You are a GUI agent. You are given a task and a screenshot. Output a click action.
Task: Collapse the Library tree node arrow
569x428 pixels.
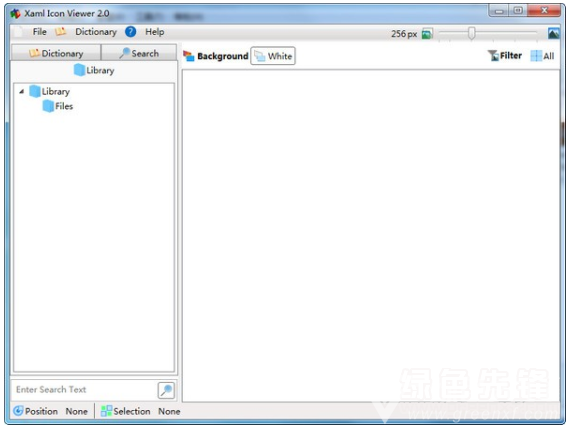[x=21, y=91]
